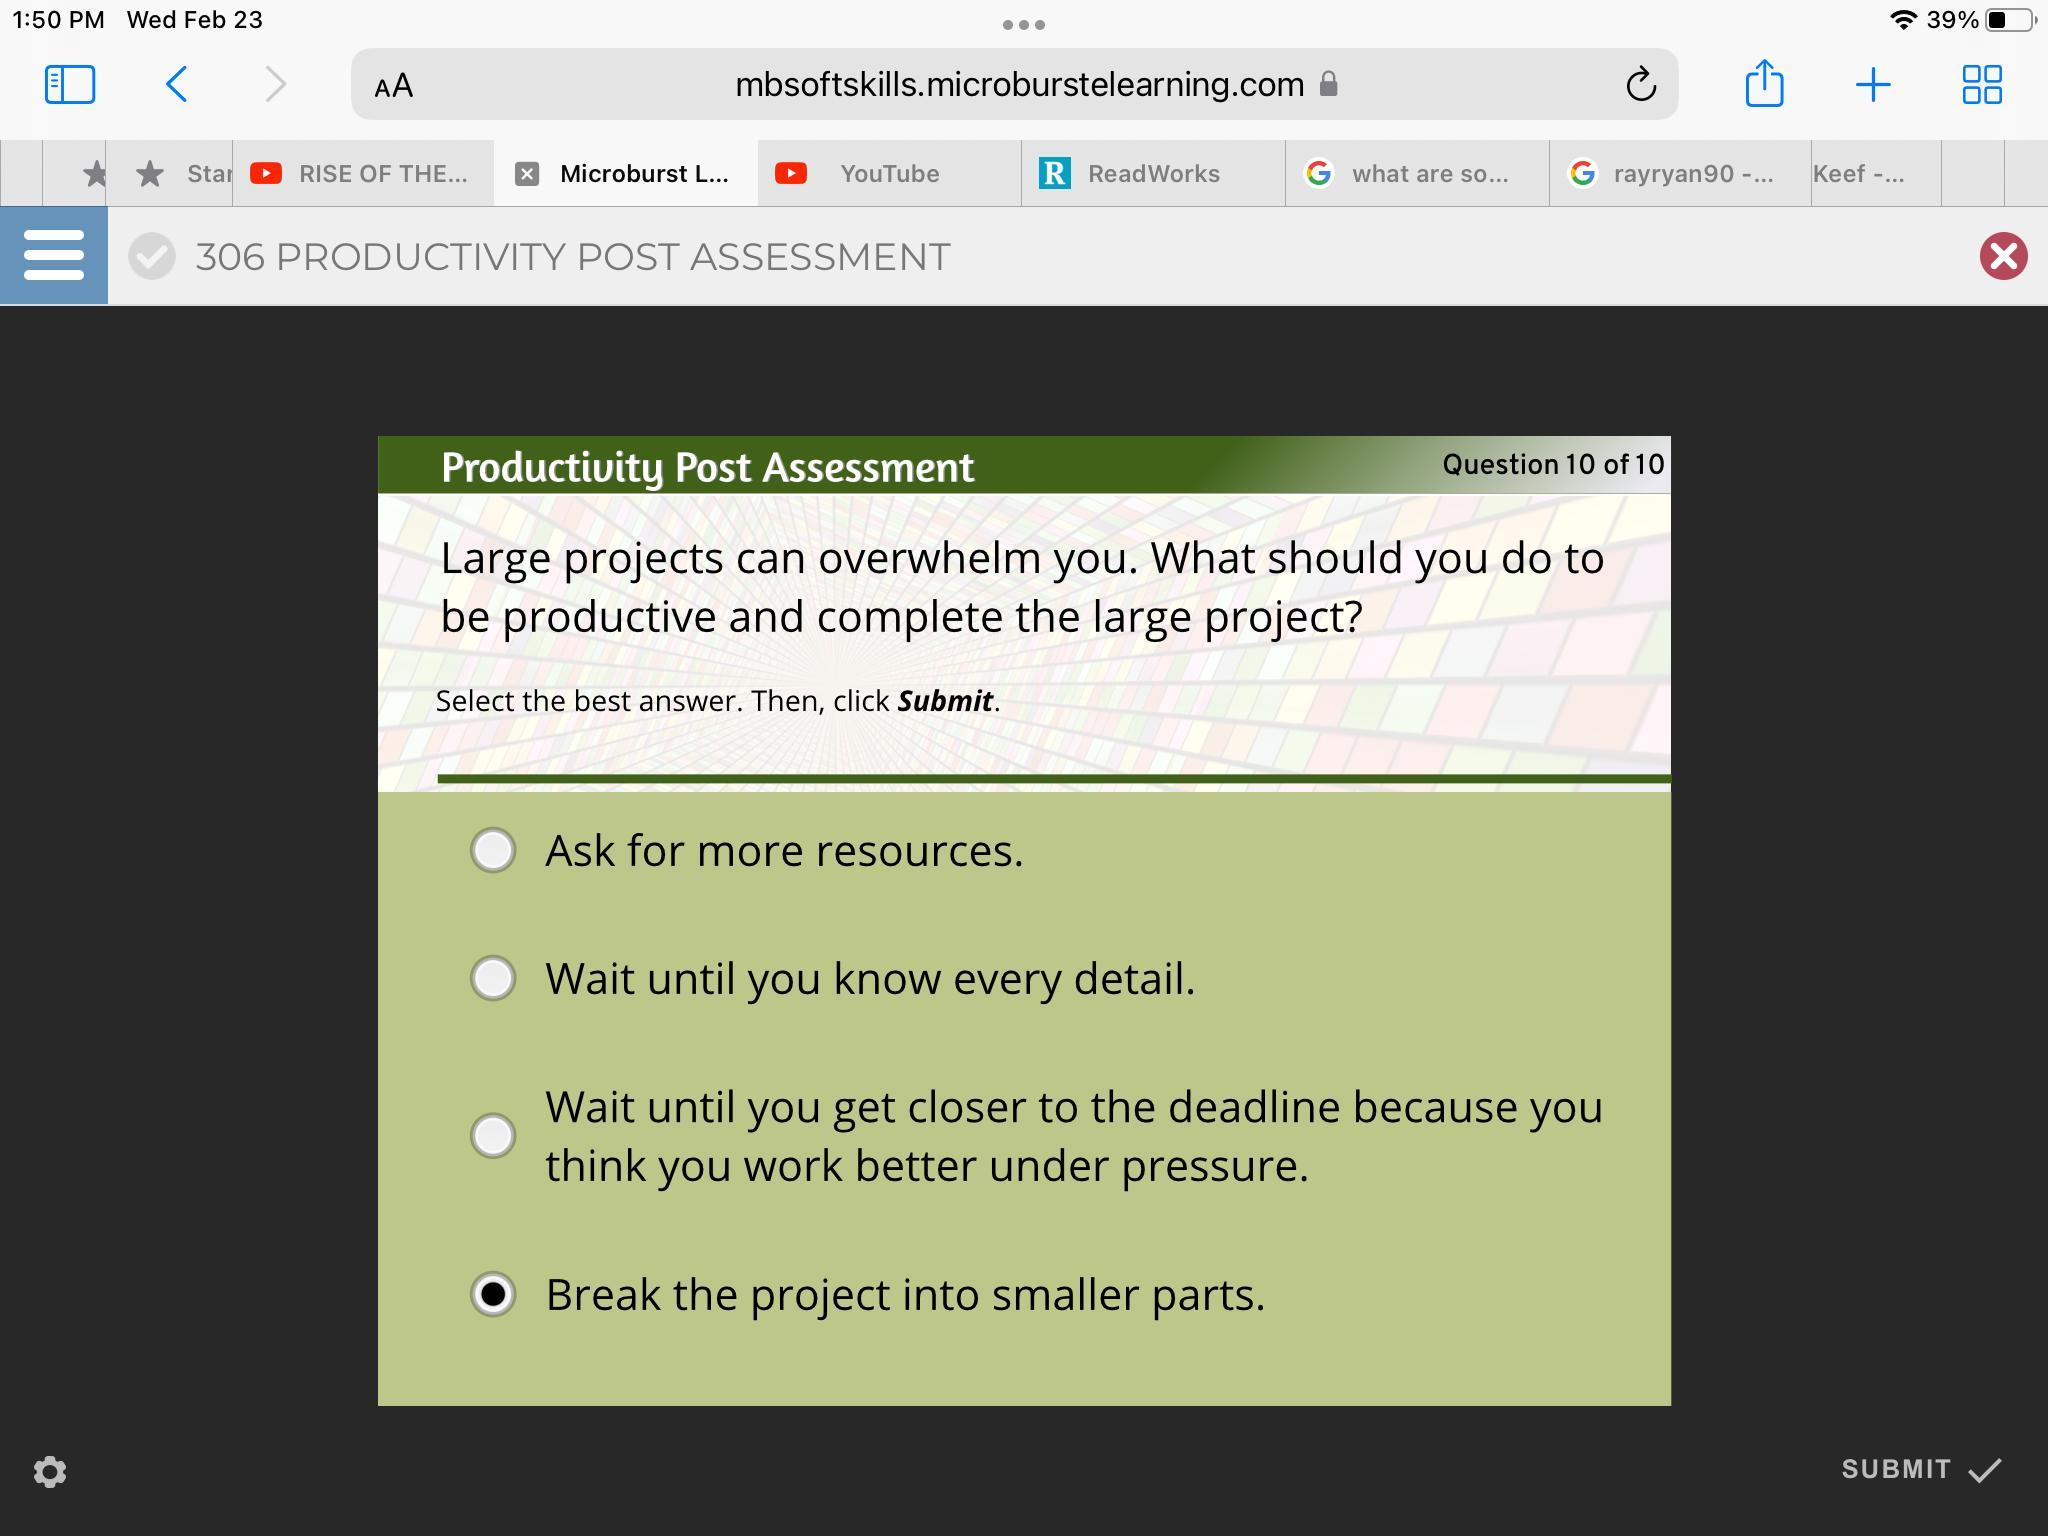Viewport: 2048px width, 1536px height.
Task: Select 'Ask for more resources' option
Action: click(493, 850)
